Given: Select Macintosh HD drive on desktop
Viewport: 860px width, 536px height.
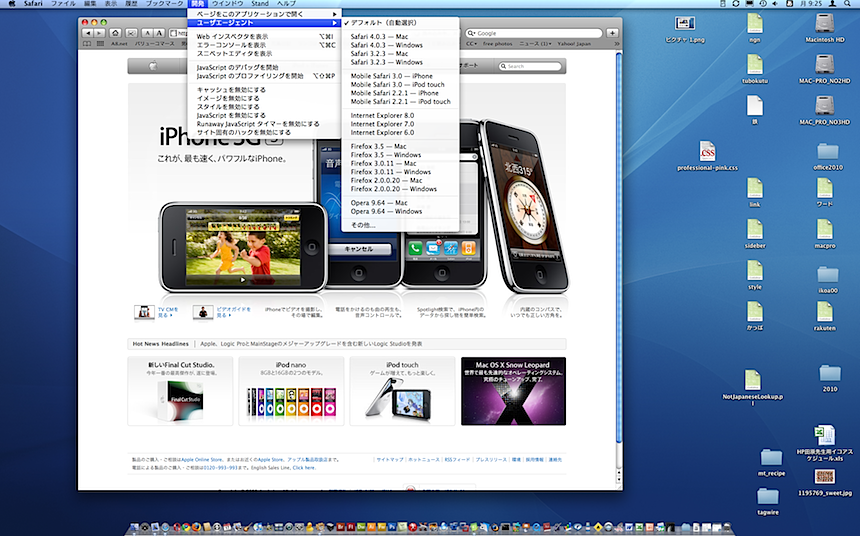Looking at the screenshot, I should point(824,28).
